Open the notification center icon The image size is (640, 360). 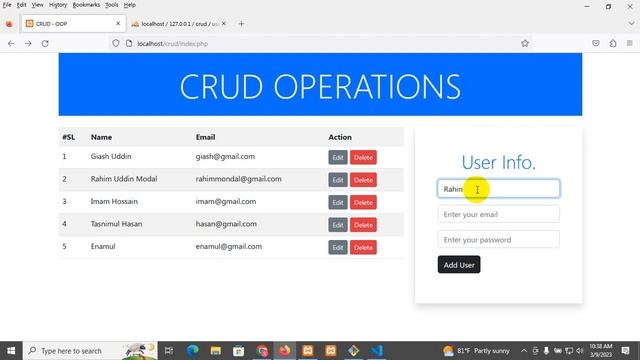point(625,351)
